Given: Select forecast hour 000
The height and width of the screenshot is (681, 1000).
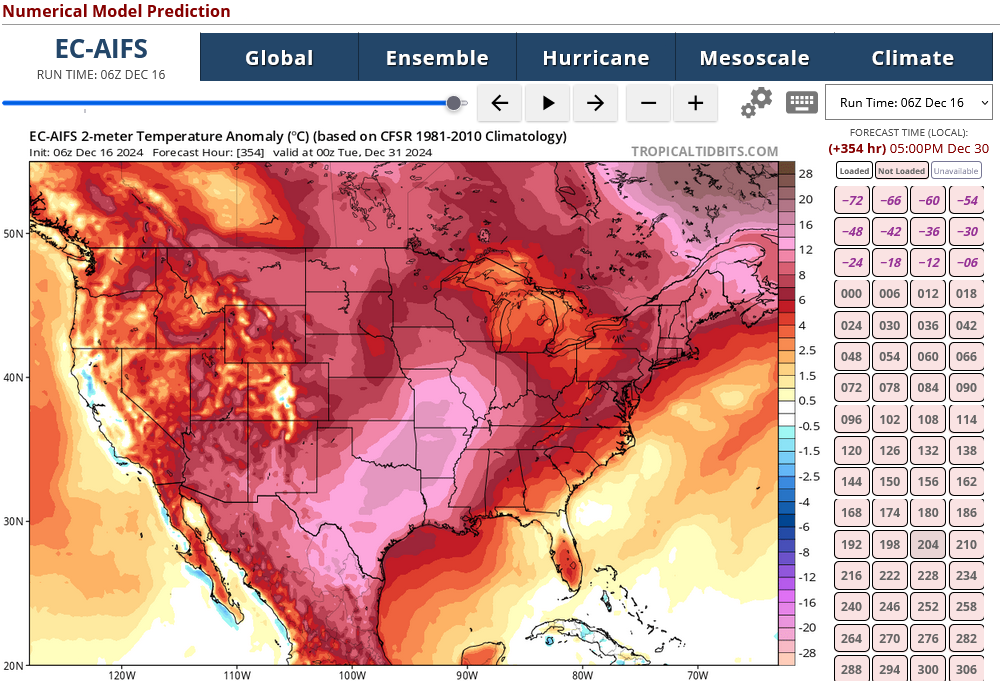Looking at the screenshot, I should point(851,294).
